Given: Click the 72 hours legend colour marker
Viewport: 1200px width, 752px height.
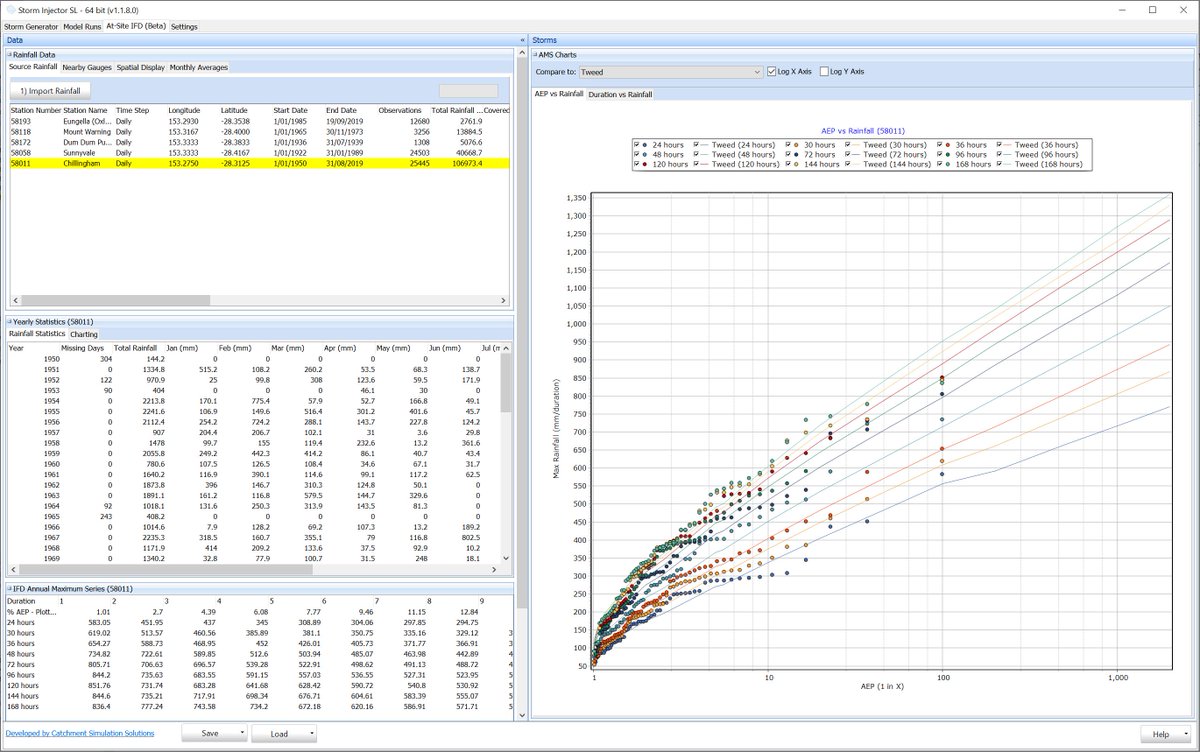Looking at the screenshot, I should [x=798, y=155].
